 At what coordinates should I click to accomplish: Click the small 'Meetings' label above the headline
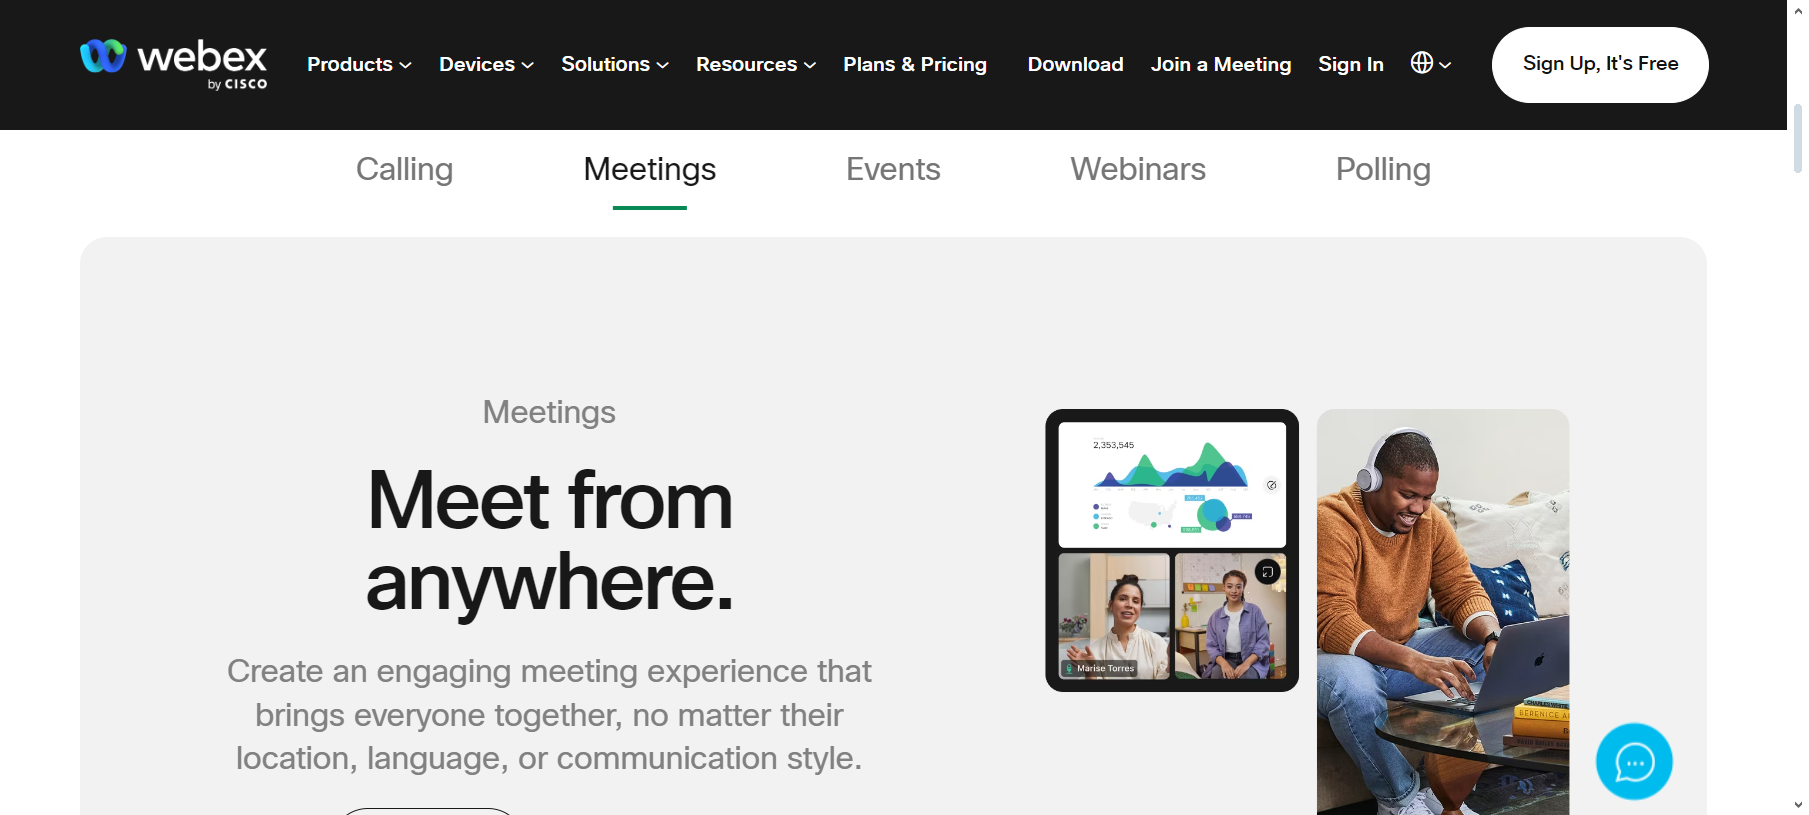[549, 412]
